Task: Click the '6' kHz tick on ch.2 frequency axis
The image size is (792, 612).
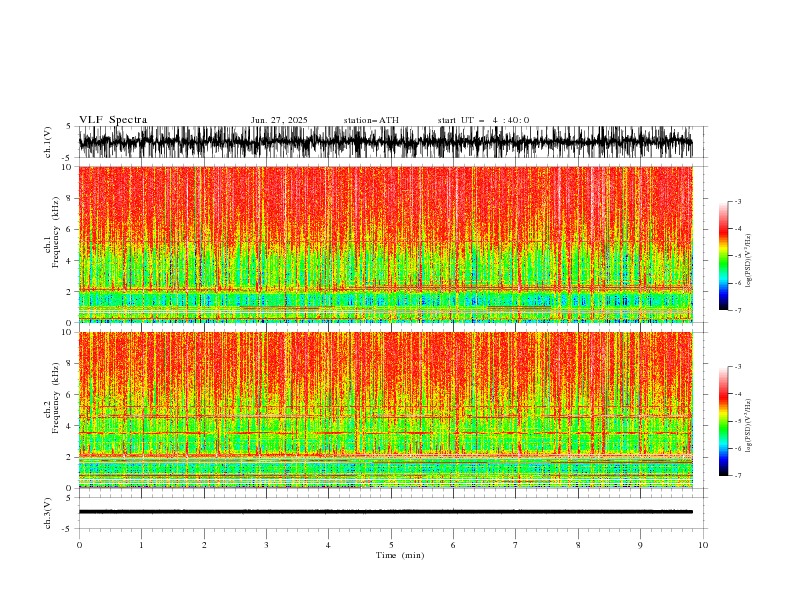Action: [x=70, y=395]
